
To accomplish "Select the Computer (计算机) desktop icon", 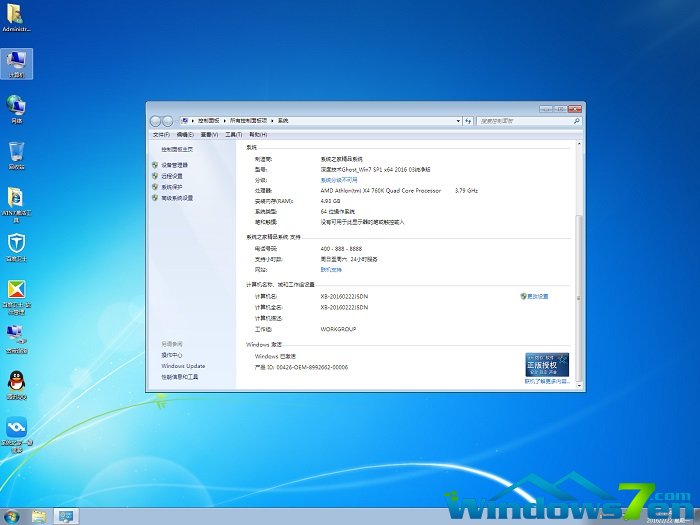I will tap(16, 64).
